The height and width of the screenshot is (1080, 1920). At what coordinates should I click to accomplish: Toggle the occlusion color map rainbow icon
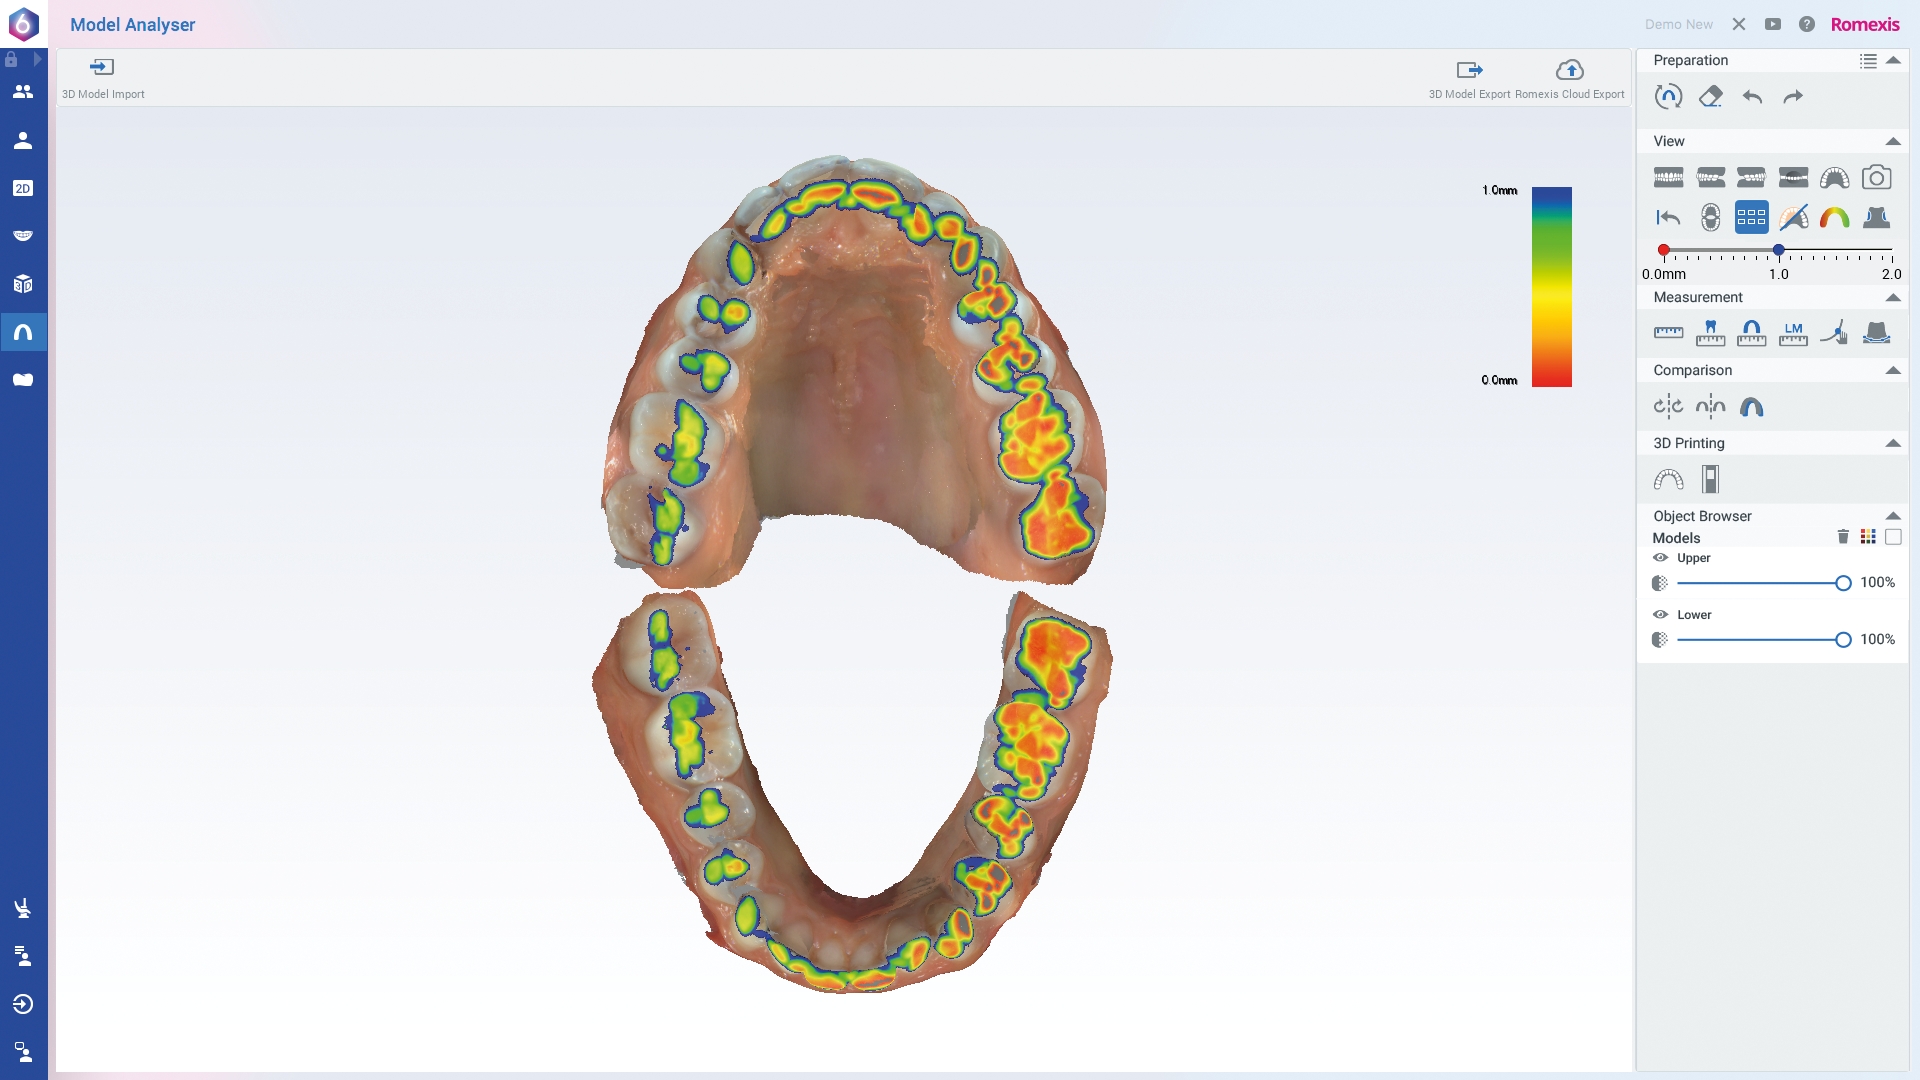coord(1834,217)
